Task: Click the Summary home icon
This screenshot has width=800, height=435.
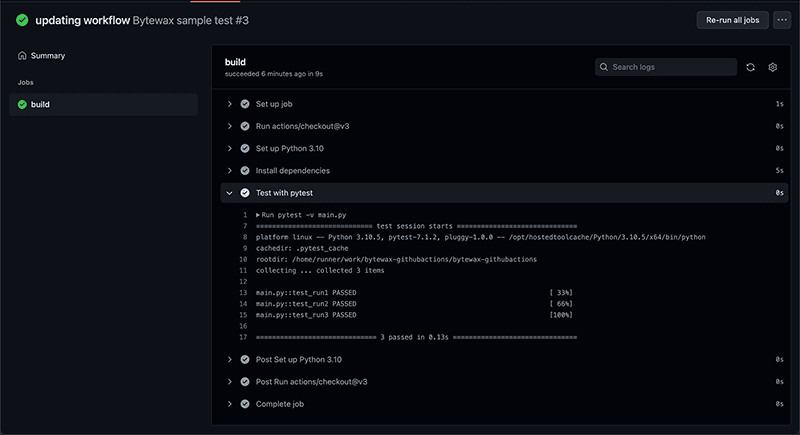Action: pos(22,56)
